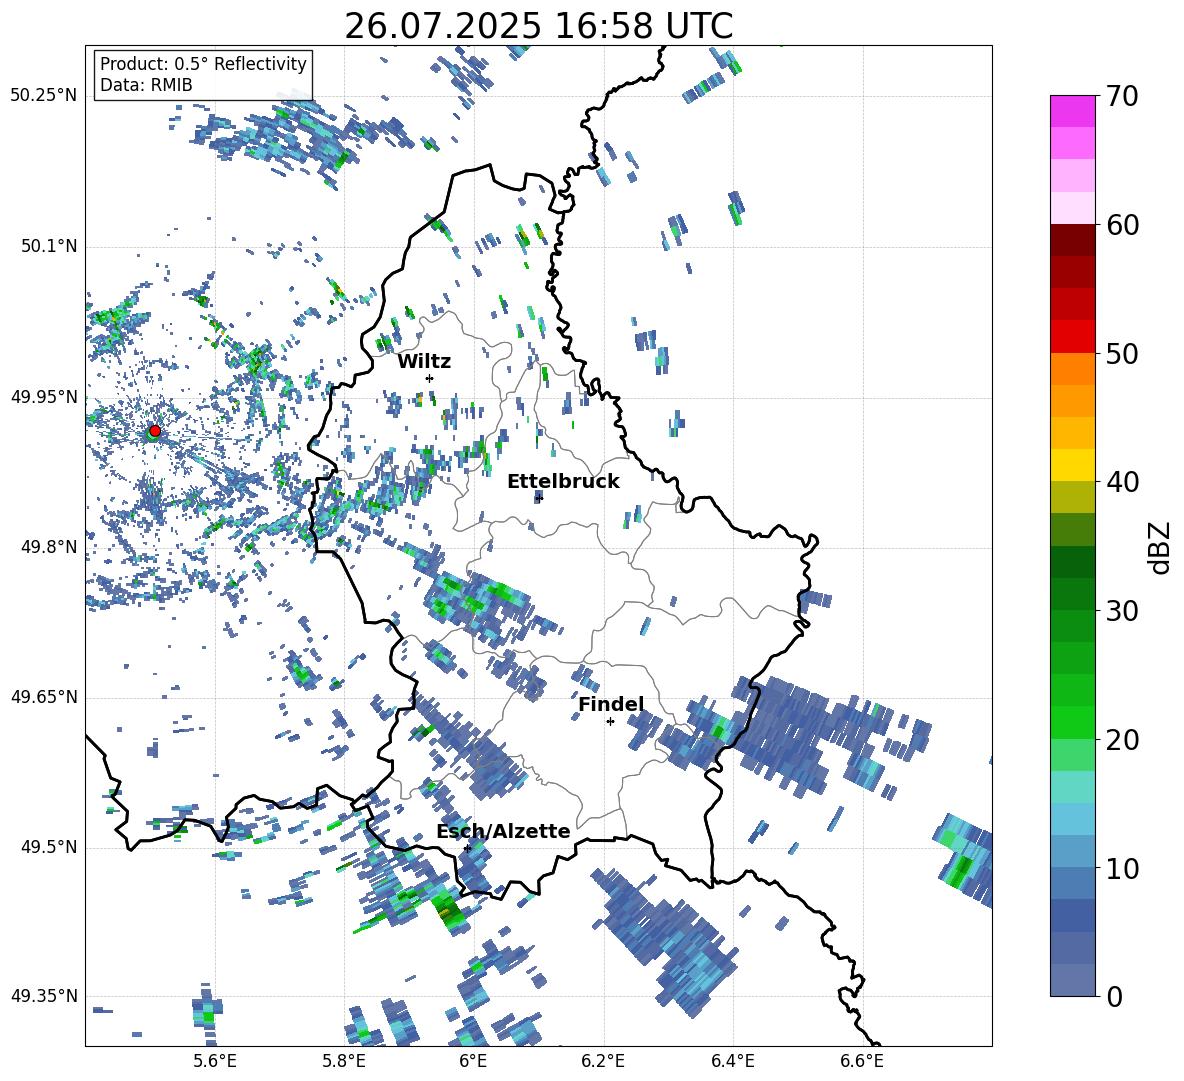The width and height of the screenshot is (1184, 1081).
Task: Click the 6.6°E longitude label
Action: (862, 1061)
